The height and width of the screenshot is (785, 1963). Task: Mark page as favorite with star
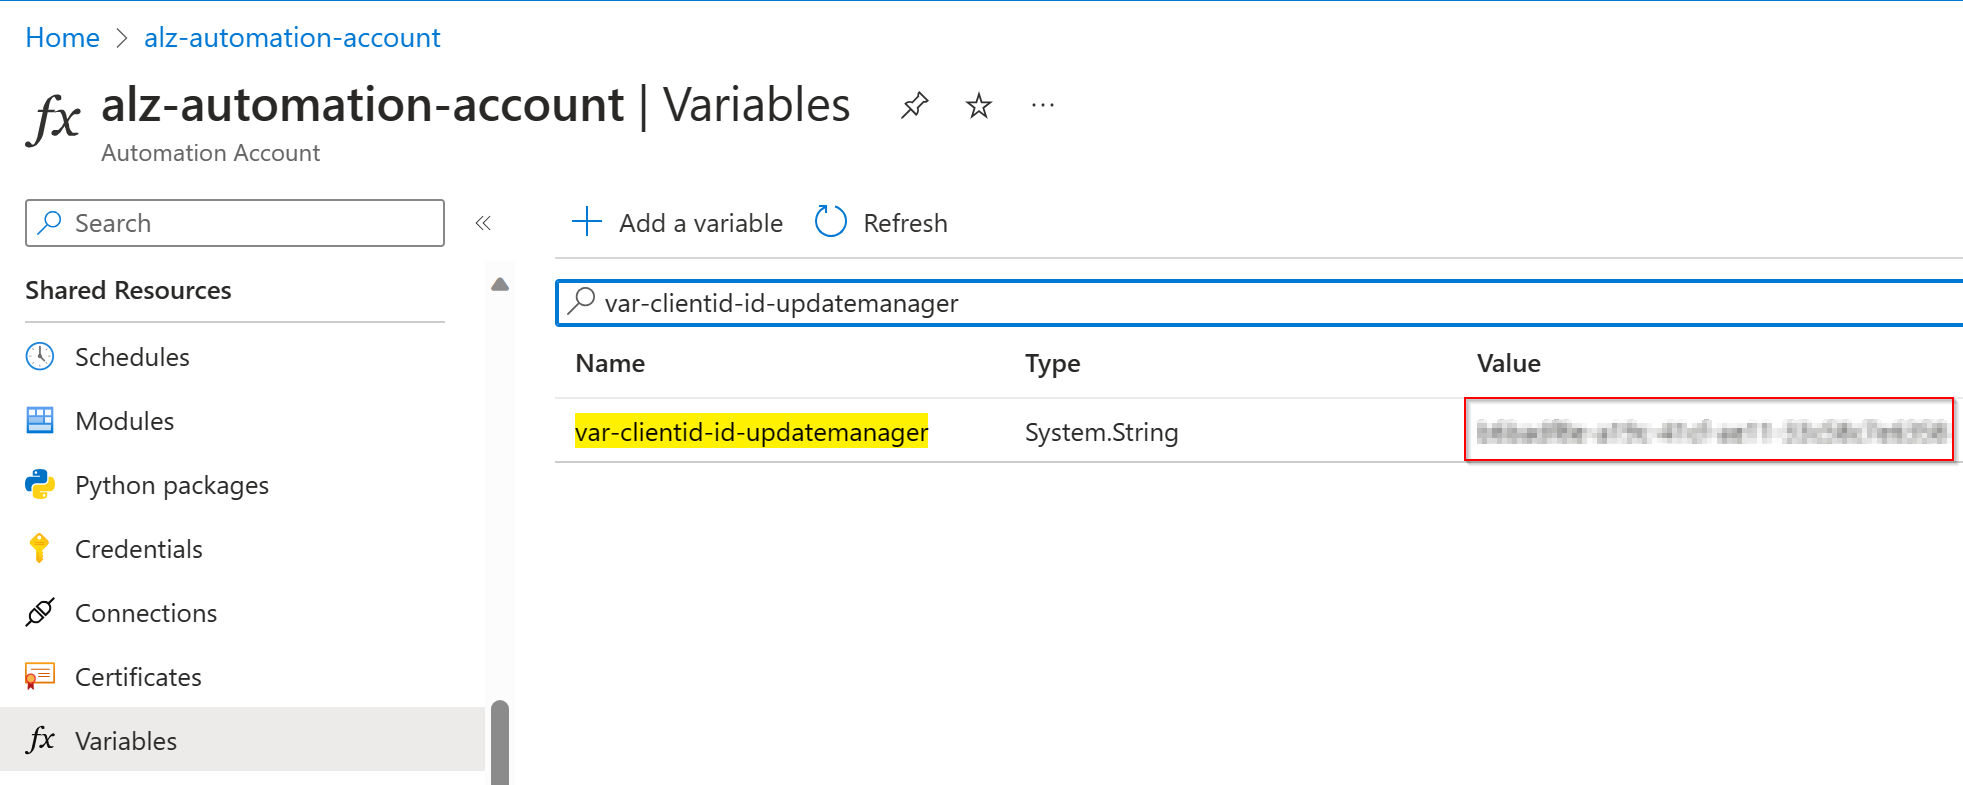coord(979,105)
